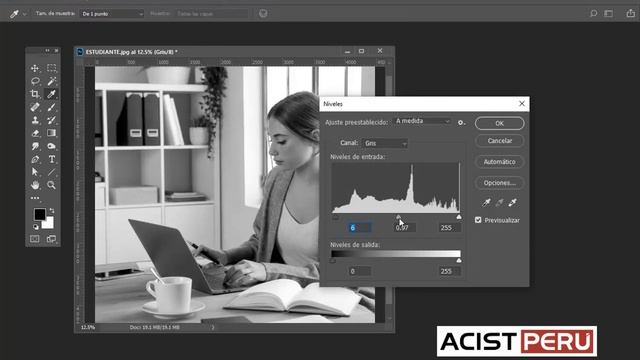Reset default foreground and background colors
The image size is (640, 360).
36,227
